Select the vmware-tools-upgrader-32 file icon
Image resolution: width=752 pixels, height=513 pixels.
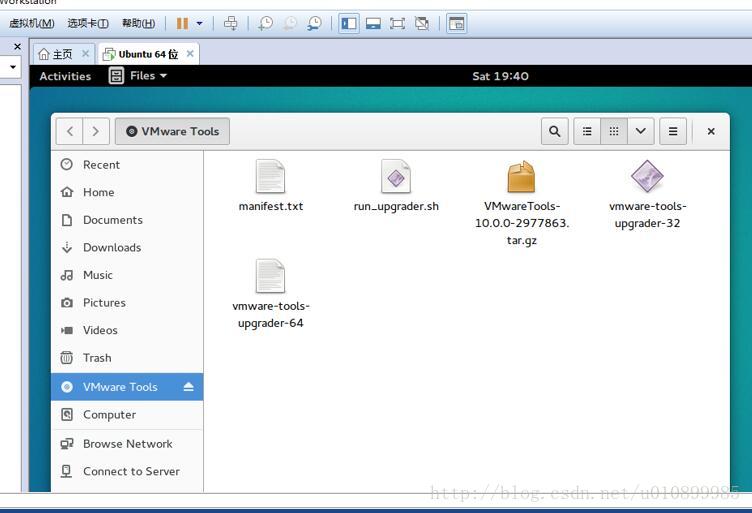click(647, 176)
